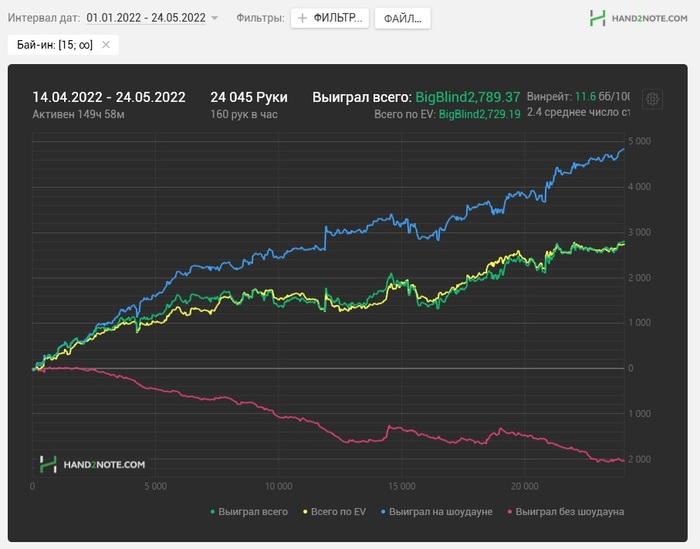The image size is (700, 549).
Task: Click the BigBlind2,729.19 EV value
Action: [479, 114]
